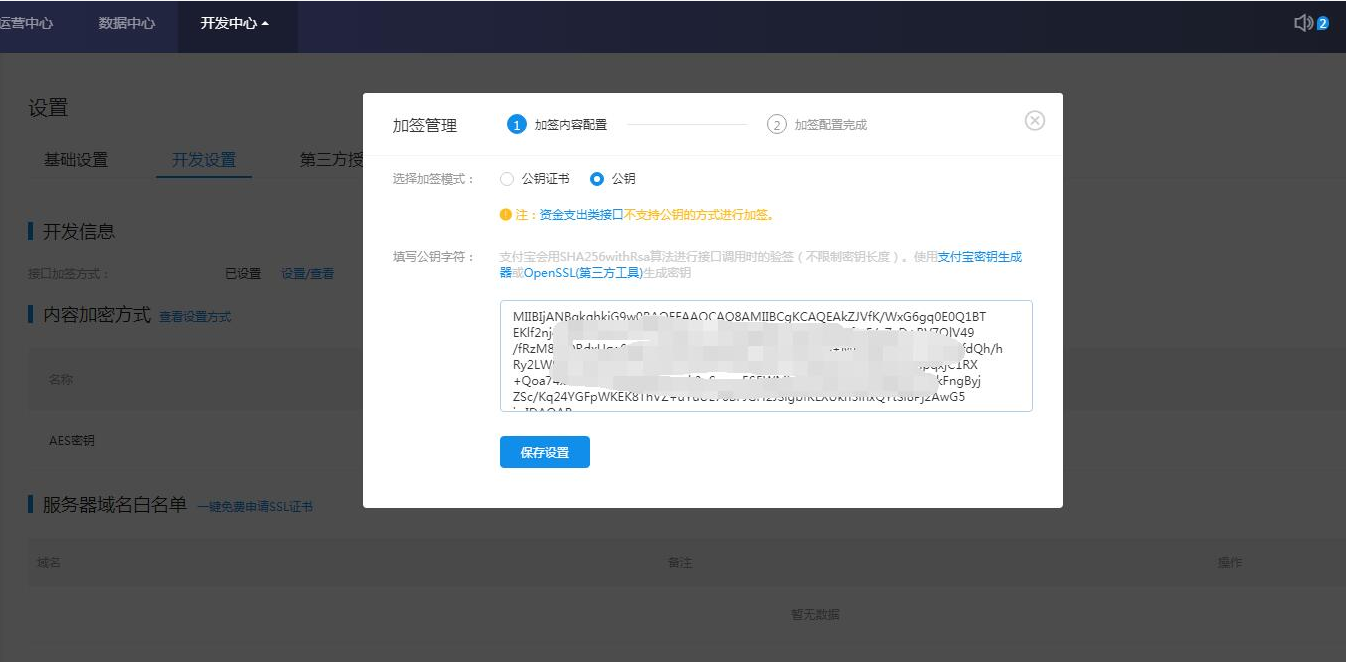The height and width of the screenshot is (662, 1346).
Task: Open the 查看设置方式 link
Action: tap(195, 316)
